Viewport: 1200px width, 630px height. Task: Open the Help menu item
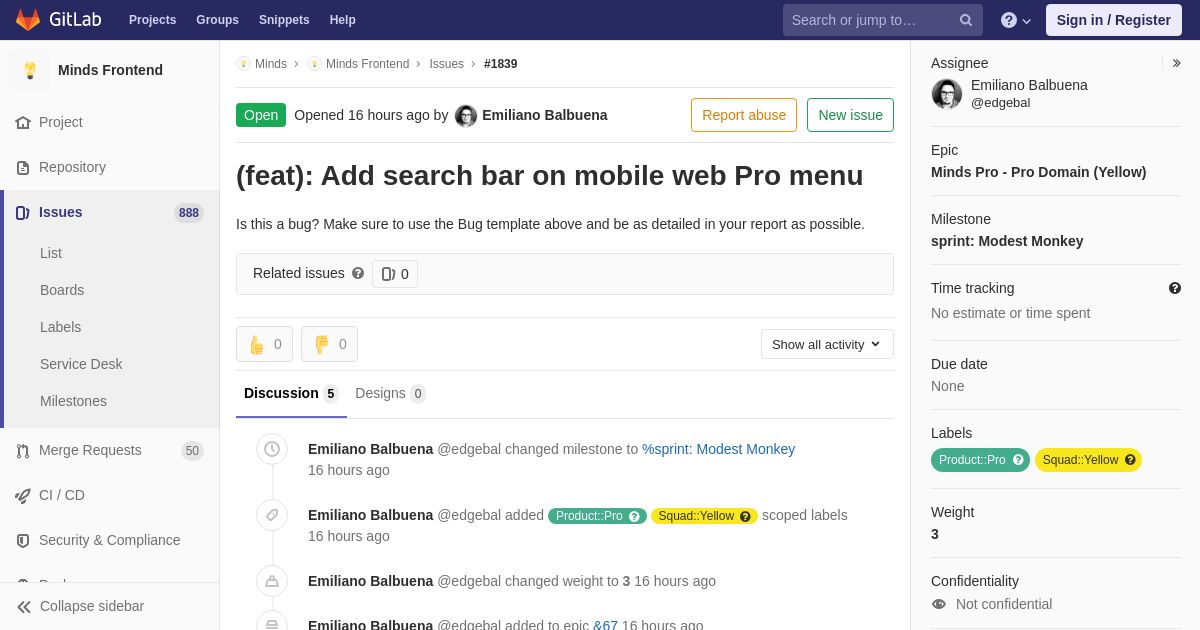(x=343, y=20)
